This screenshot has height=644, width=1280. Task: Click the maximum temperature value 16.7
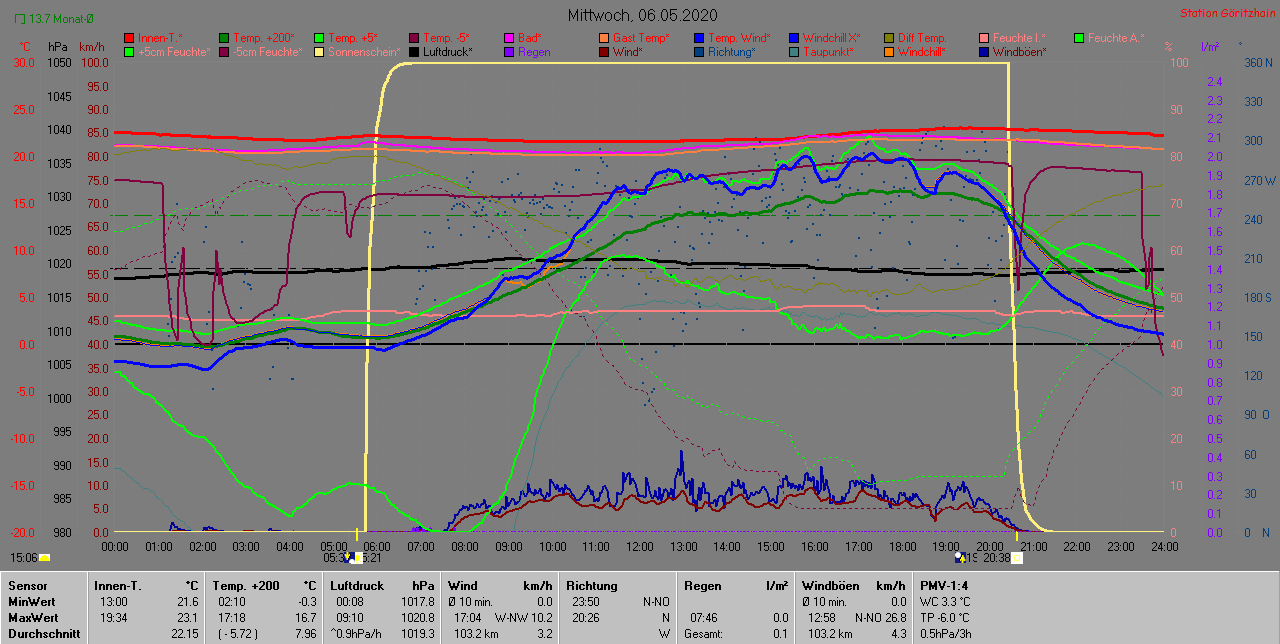click(x=307, y=617)
